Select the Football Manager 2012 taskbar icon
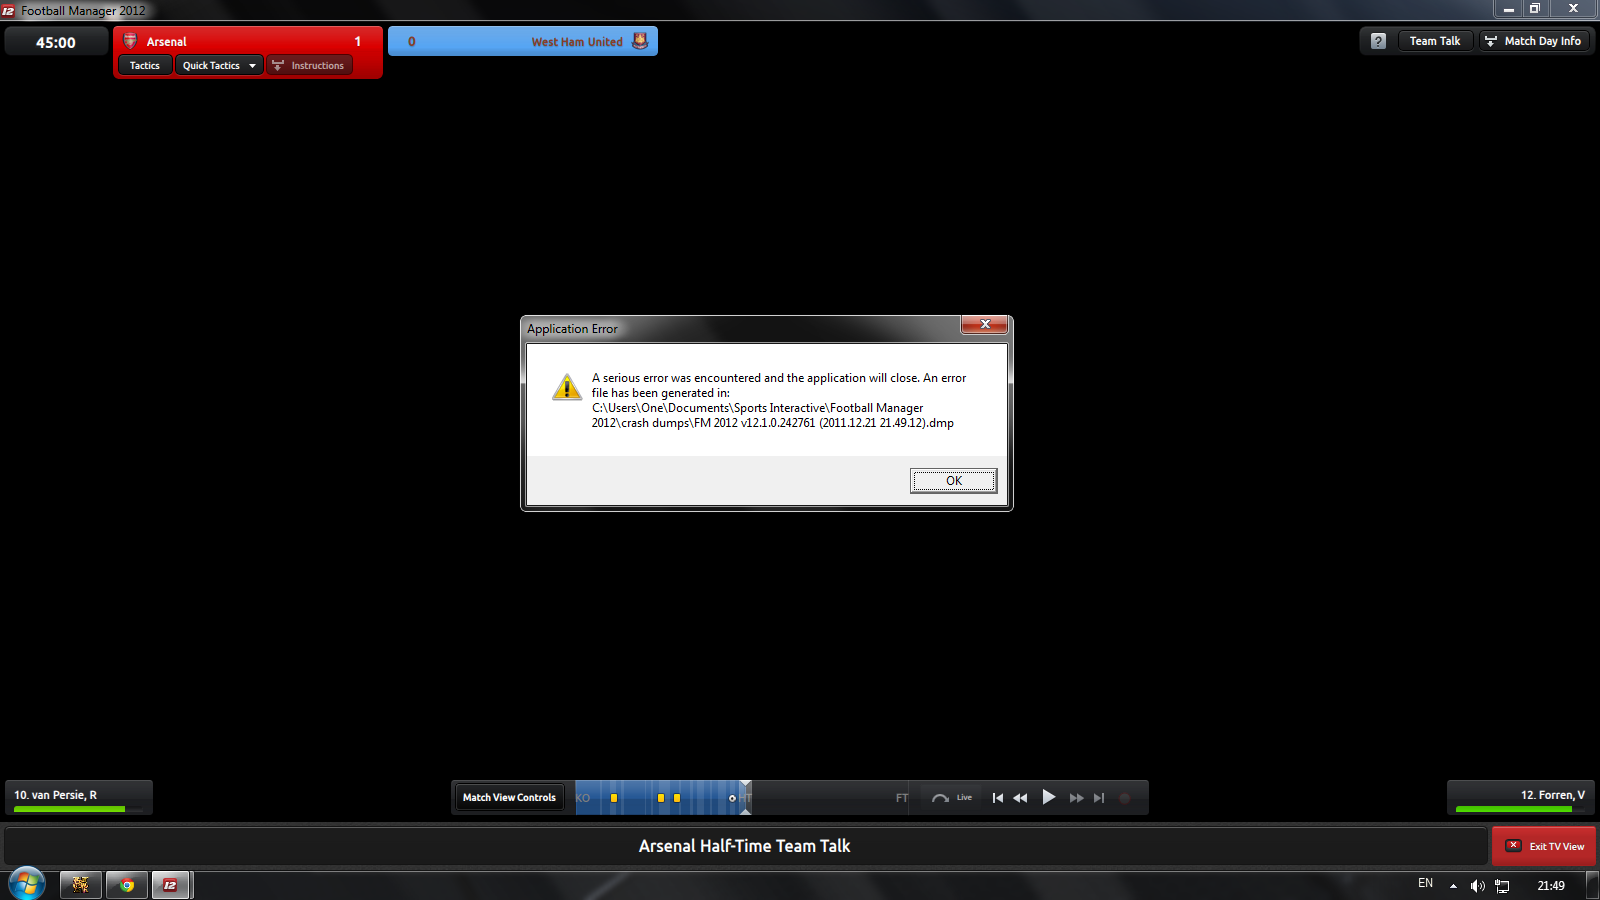 coord(171,885)
